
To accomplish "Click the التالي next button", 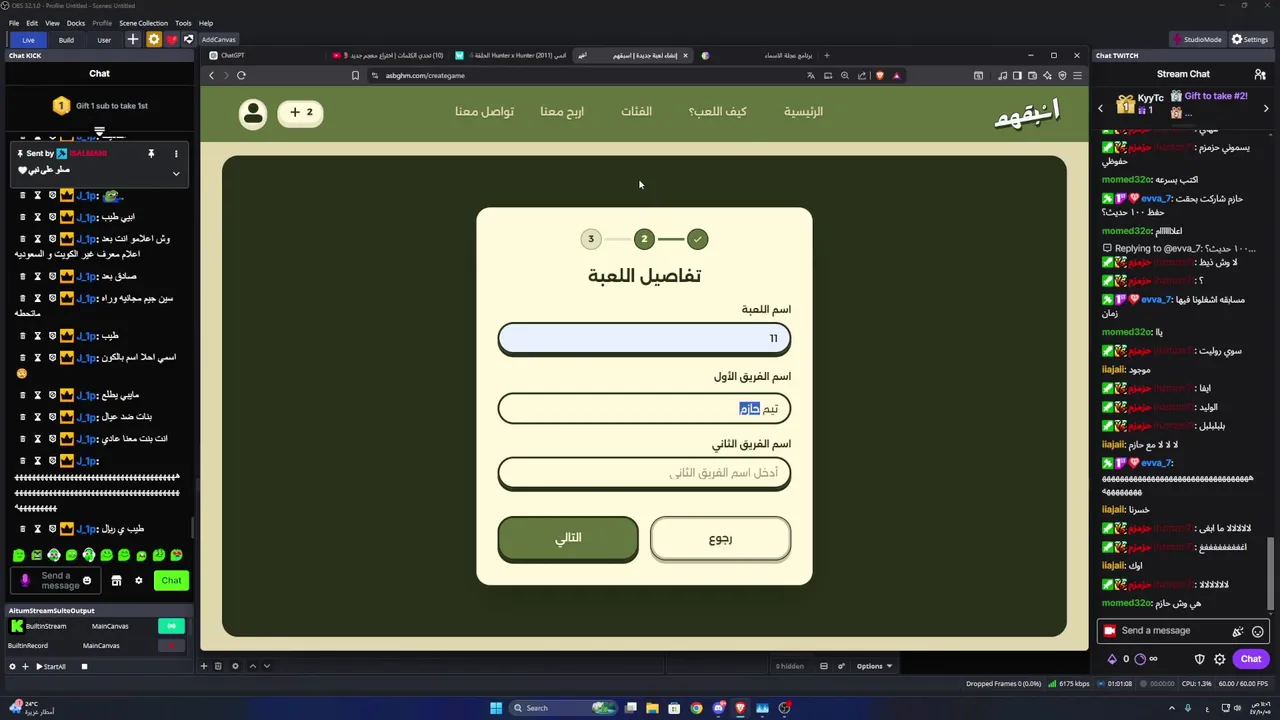I will click(x=568, y=539).
